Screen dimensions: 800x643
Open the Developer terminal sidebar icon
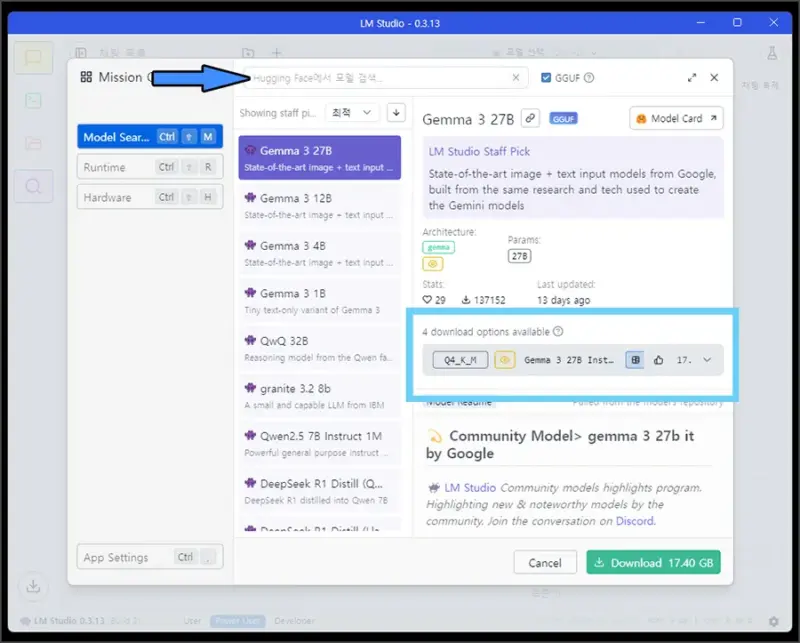[33, 101]
